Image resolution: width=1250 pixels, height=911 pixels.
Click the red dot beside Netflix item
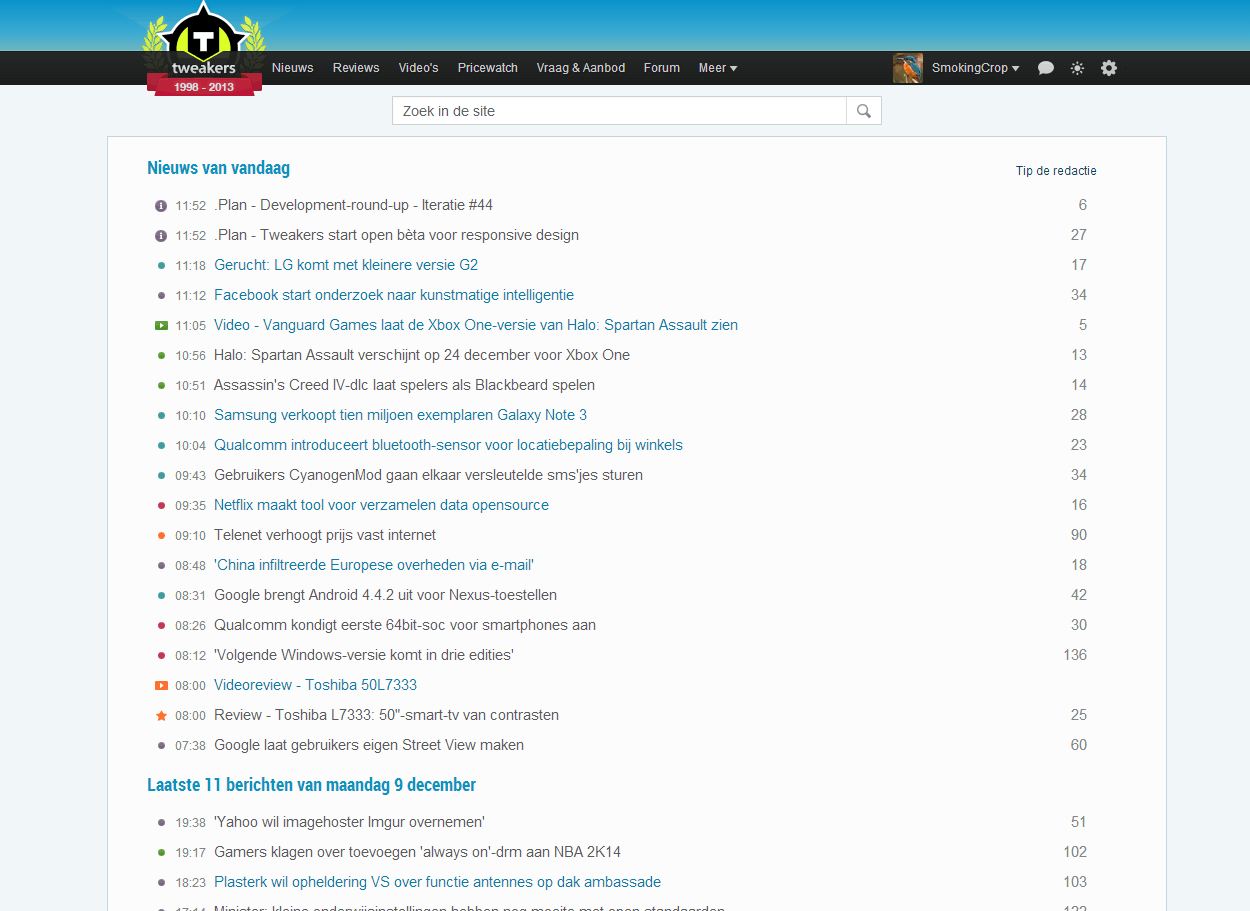point(161,505)
